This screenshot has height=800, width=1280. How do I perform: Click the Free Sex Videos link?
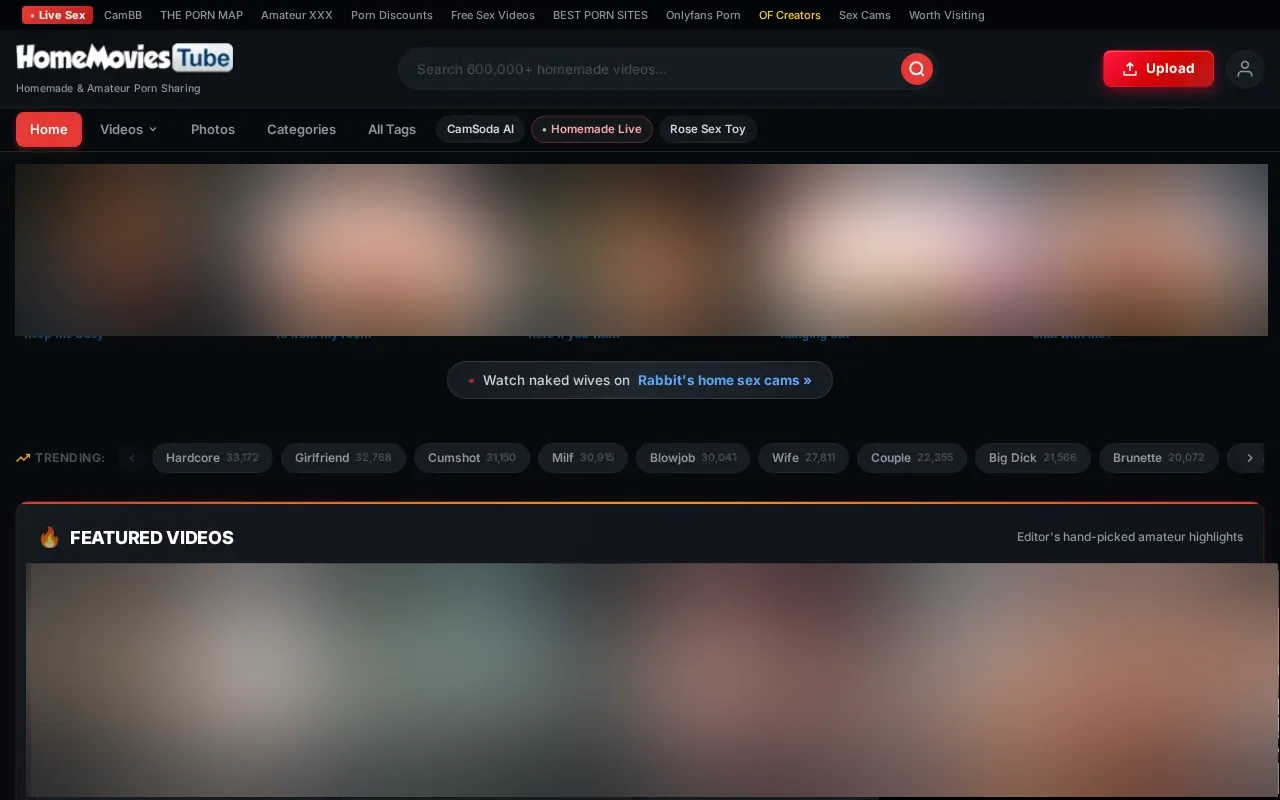[493, 15]
